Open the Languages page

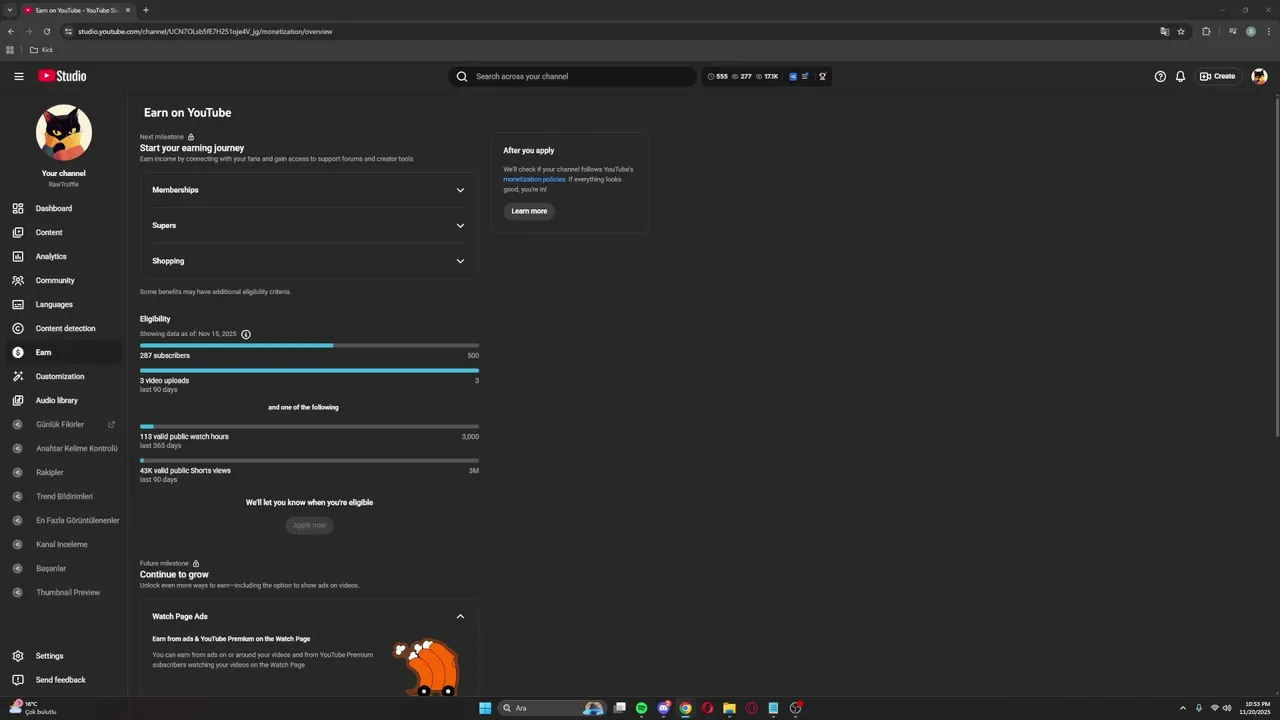point(64,304)
